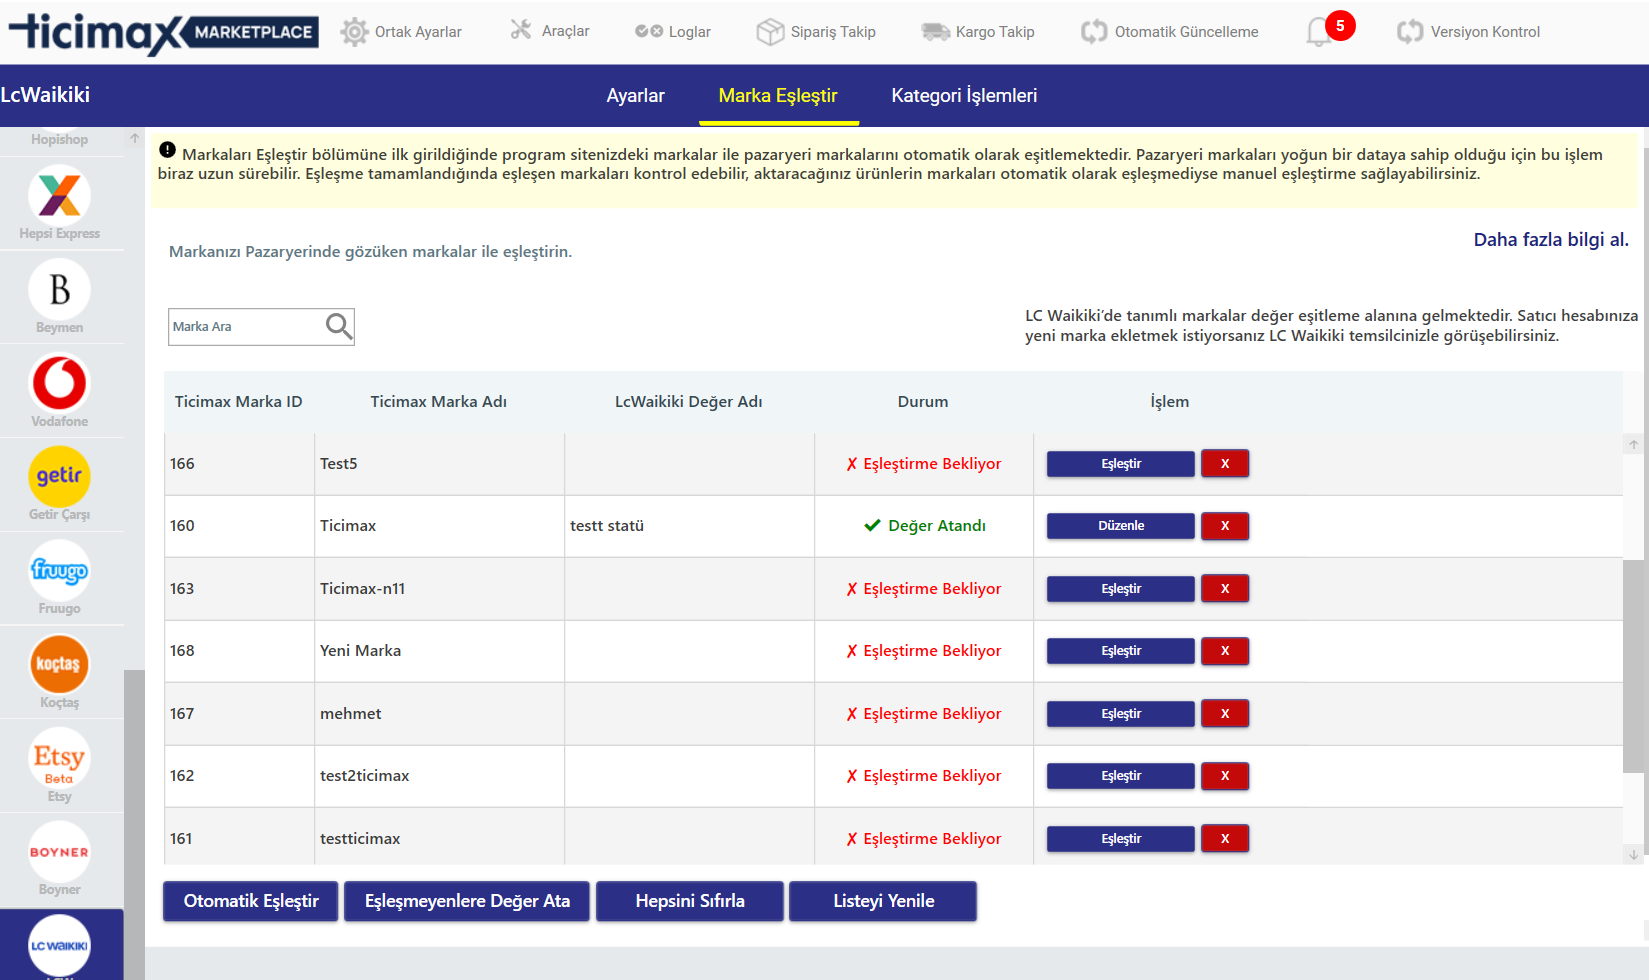
Task: Click Eşleştir for Yeni Marka
Action: coord(1121,651)
